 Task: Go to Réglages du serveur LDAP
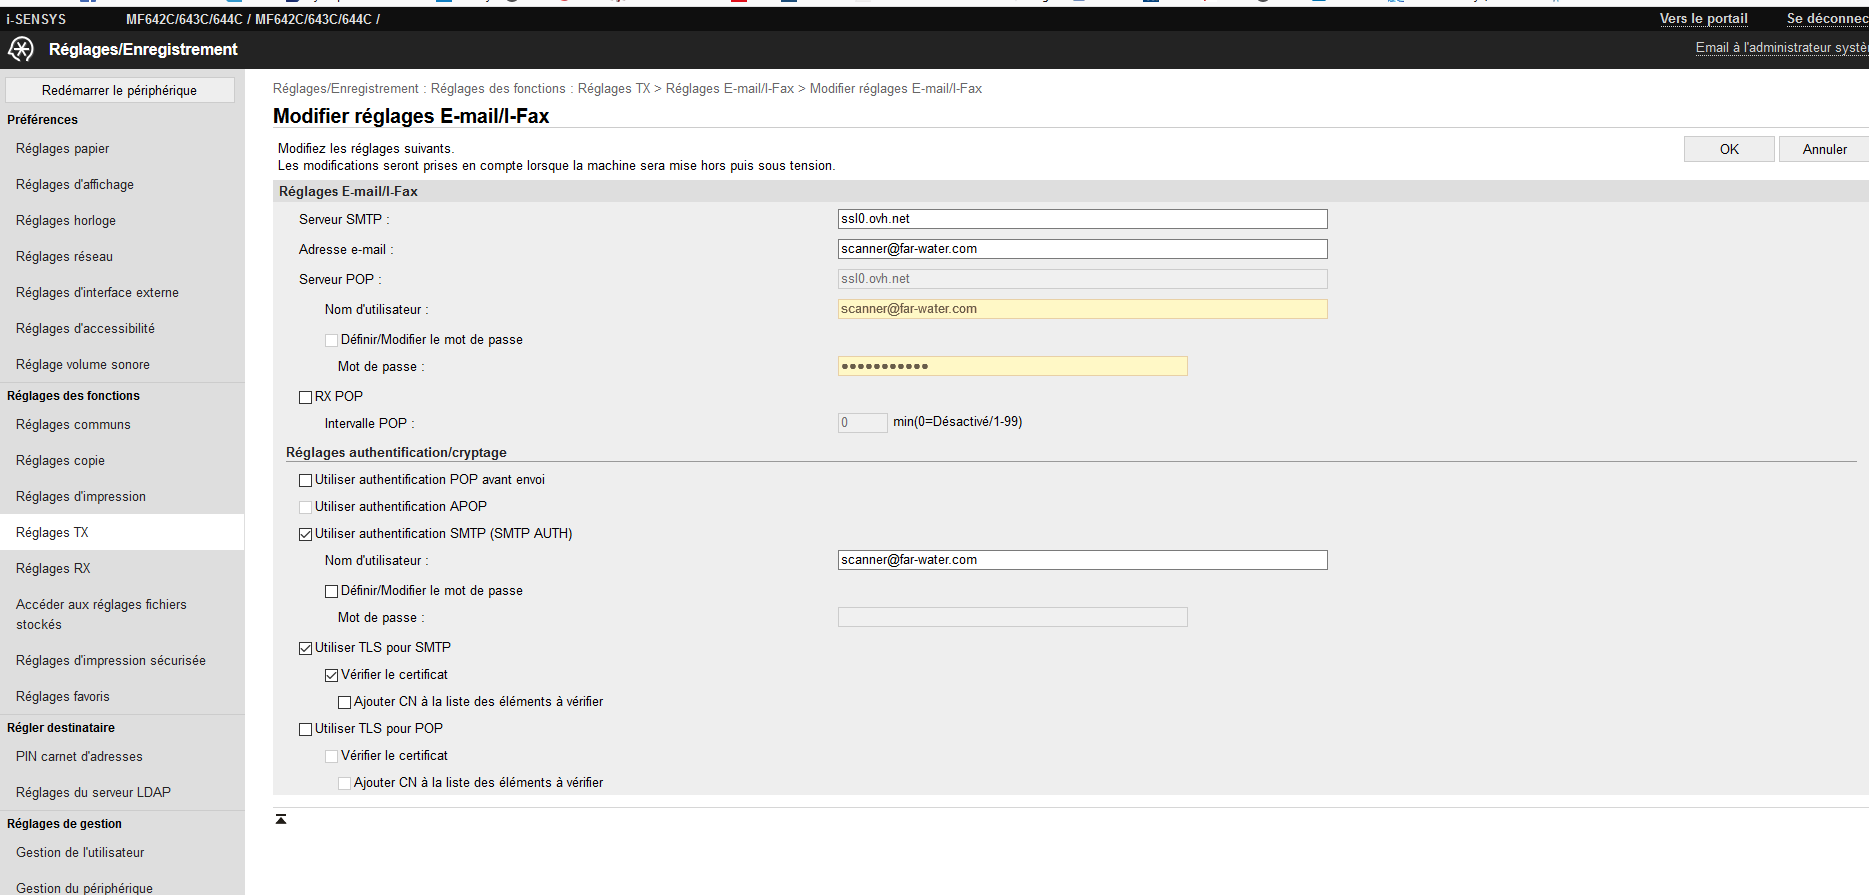tap(93, 793)
